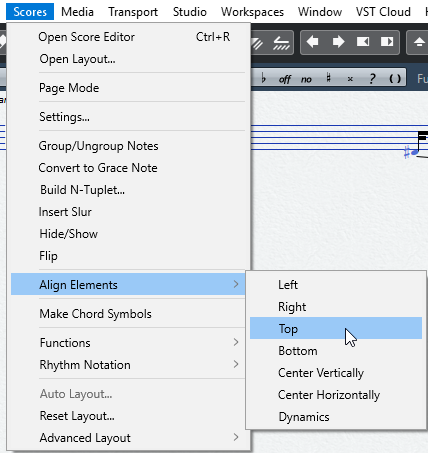Click the diagonal hatched lines toolbar icon
This screenshot has height=453, width=428.
(x=257, y=43)
